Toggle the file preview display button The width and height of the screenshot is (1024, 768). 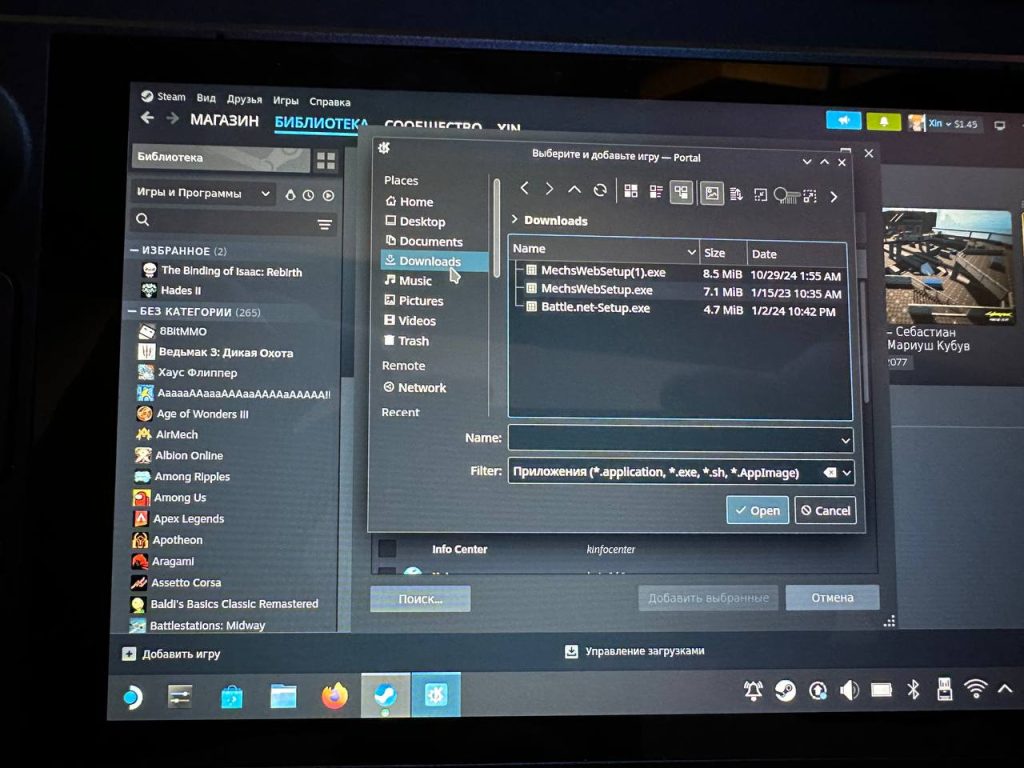tap(712, 194)
